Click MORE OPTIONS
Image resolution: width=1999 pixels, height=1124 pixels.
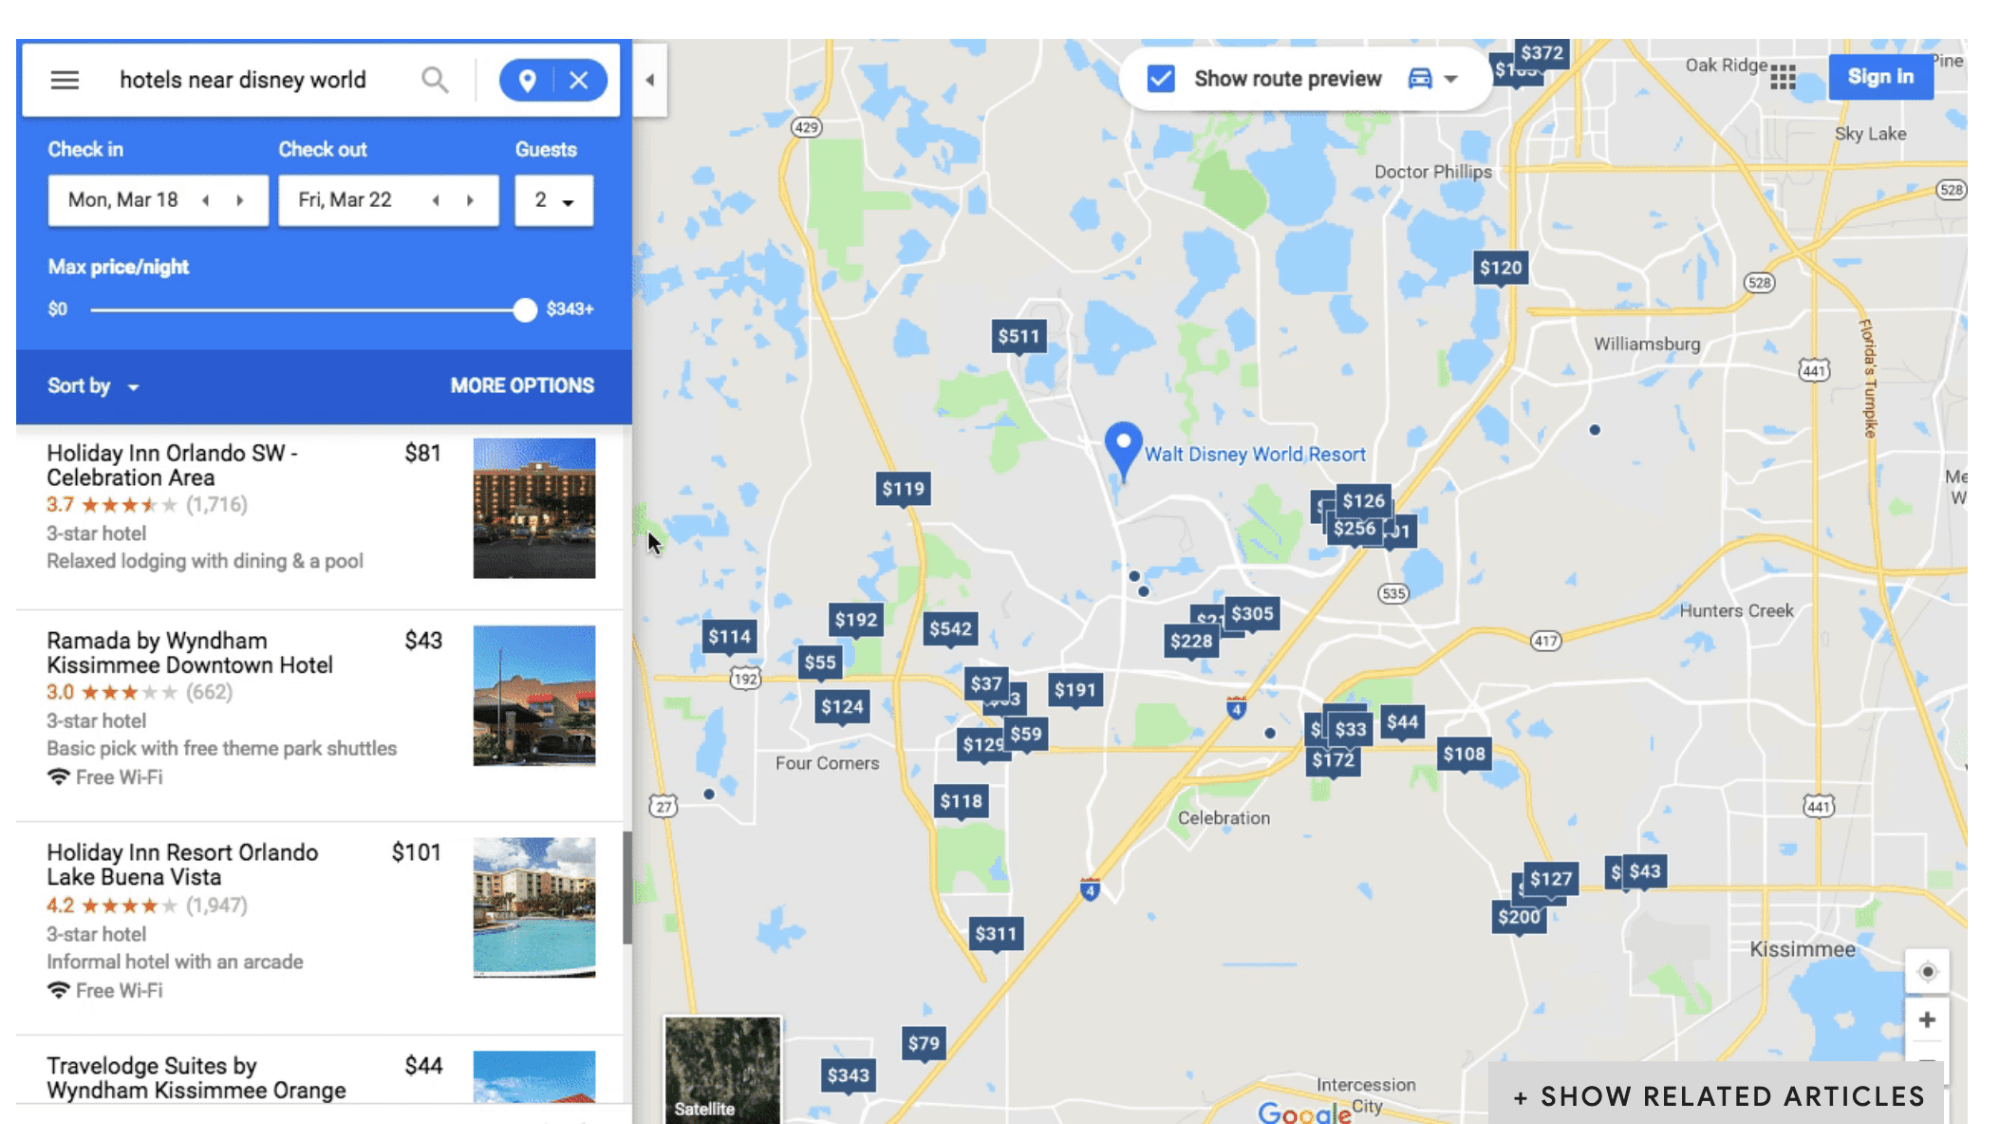tap(522, 386)
